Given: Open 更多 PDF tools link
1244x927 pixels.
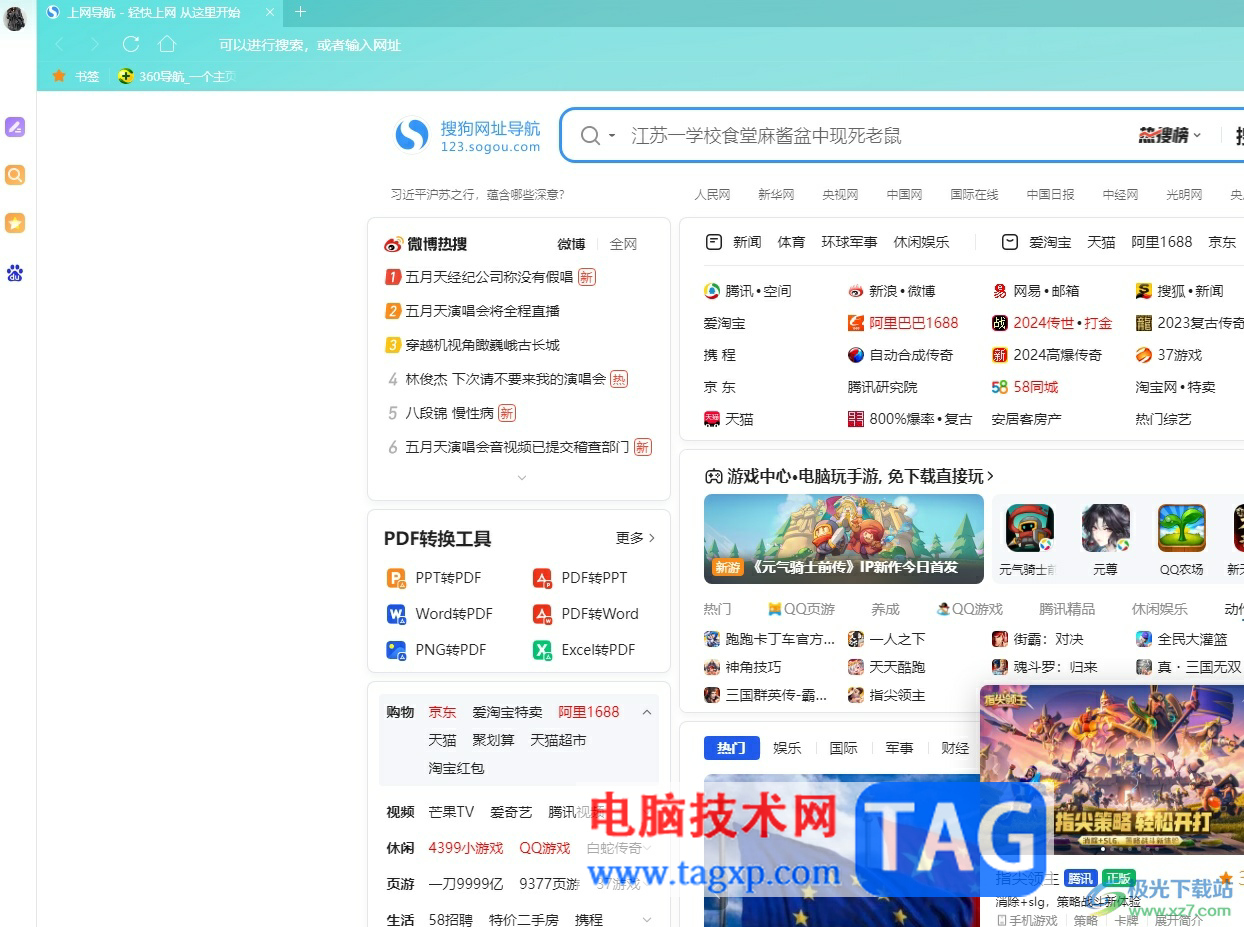Looking at the screenshot, I should coord(636,538).
